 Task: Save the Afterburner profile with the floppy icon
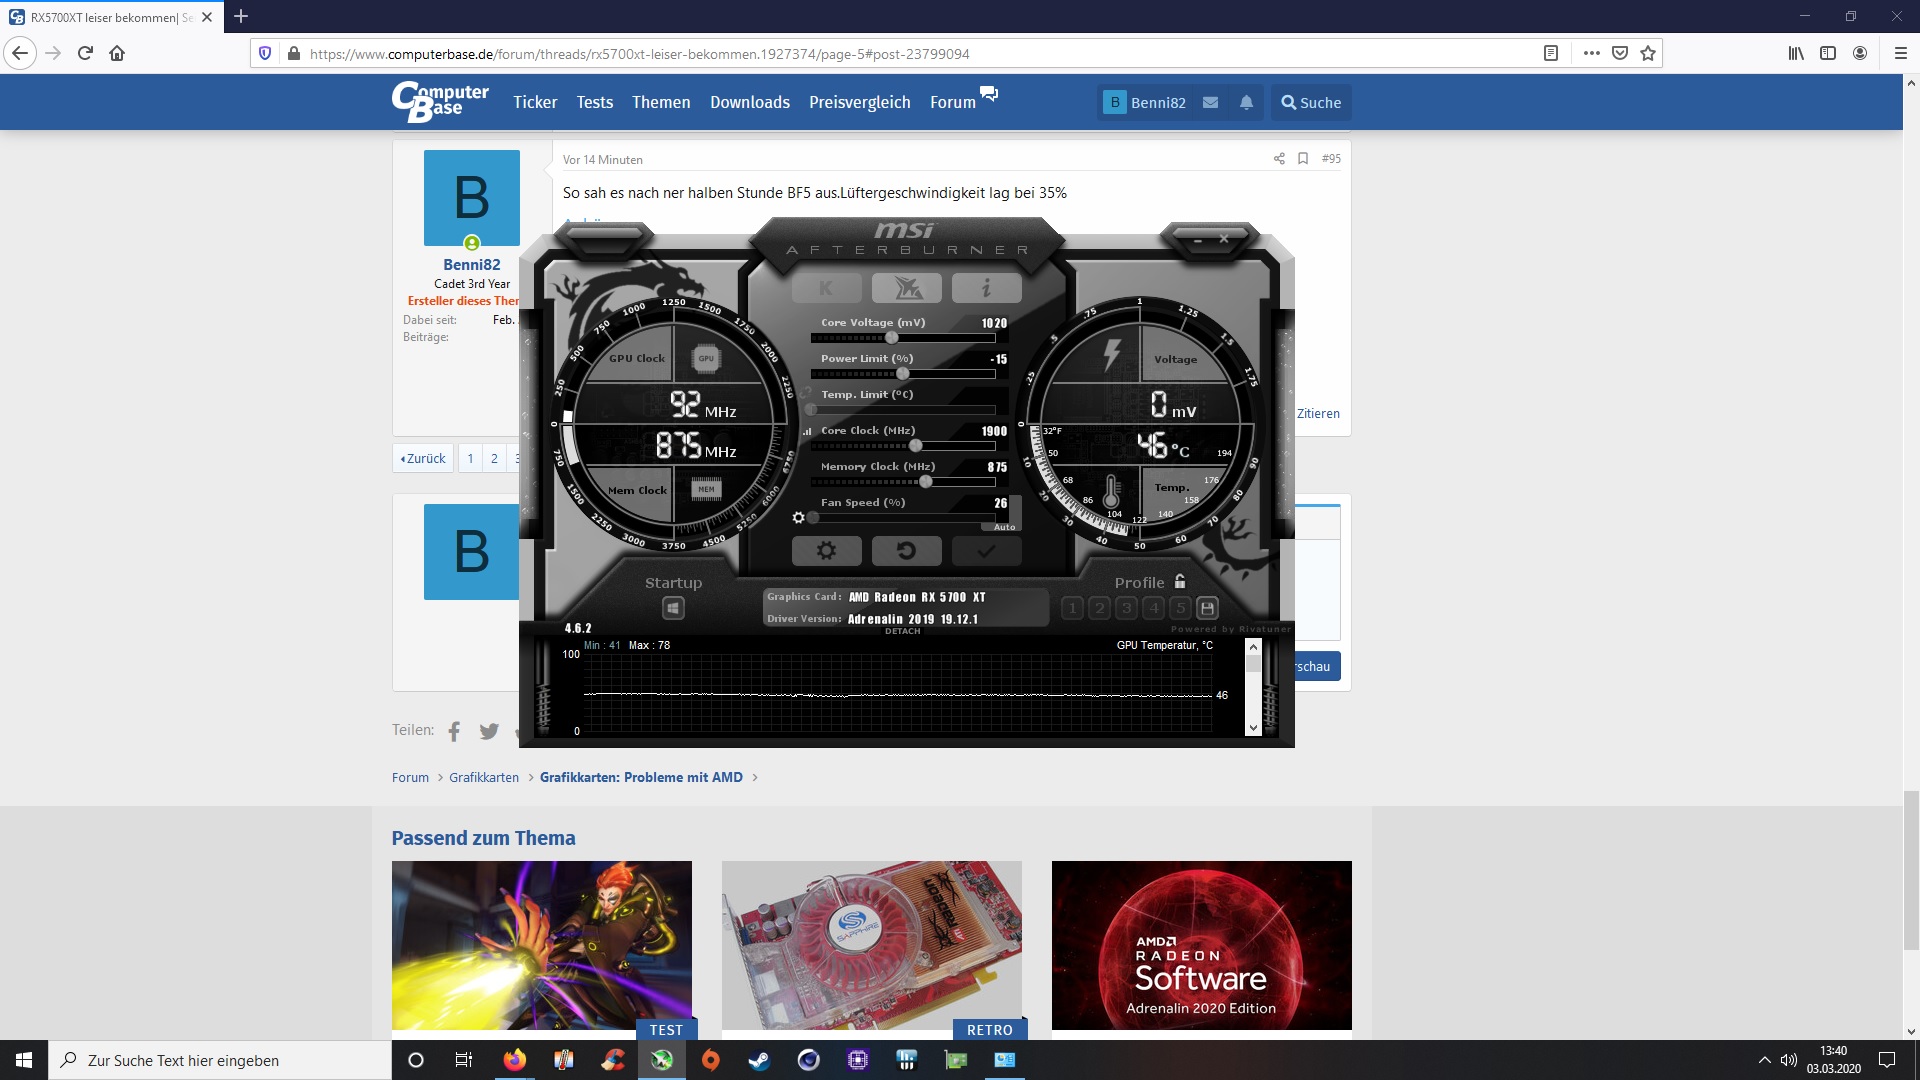click(1207, 608)
